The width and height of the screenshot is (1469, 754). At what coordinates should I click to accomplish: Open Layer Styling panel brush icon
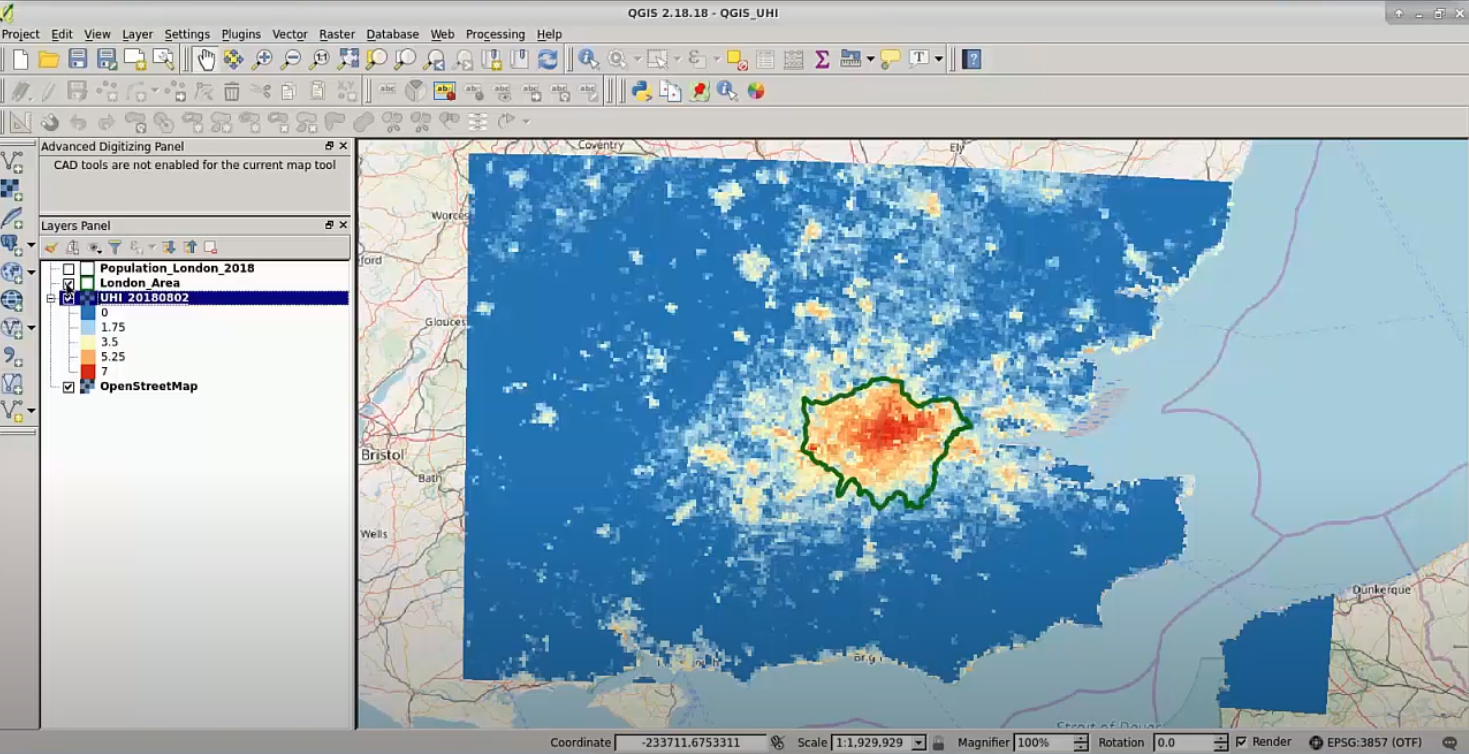pos(51,247)
